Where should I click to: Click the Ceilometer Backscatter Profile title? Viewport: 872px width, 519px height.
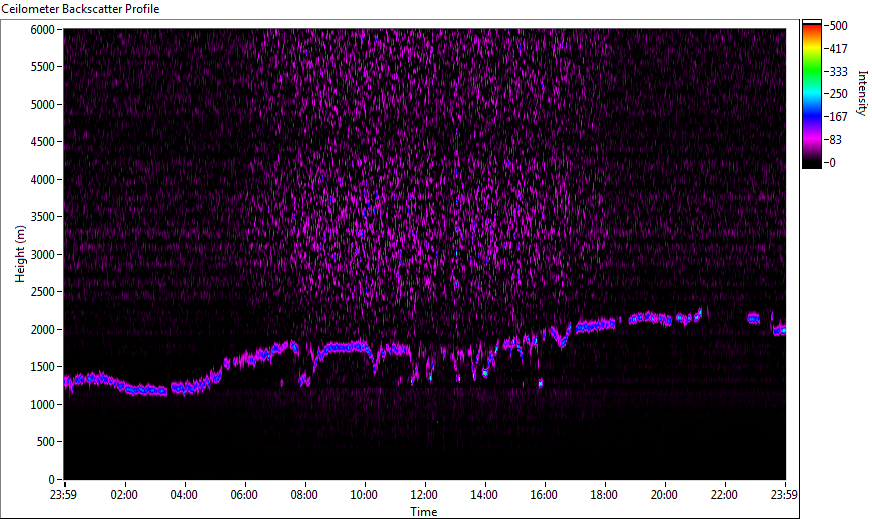[x=81, y=9]
